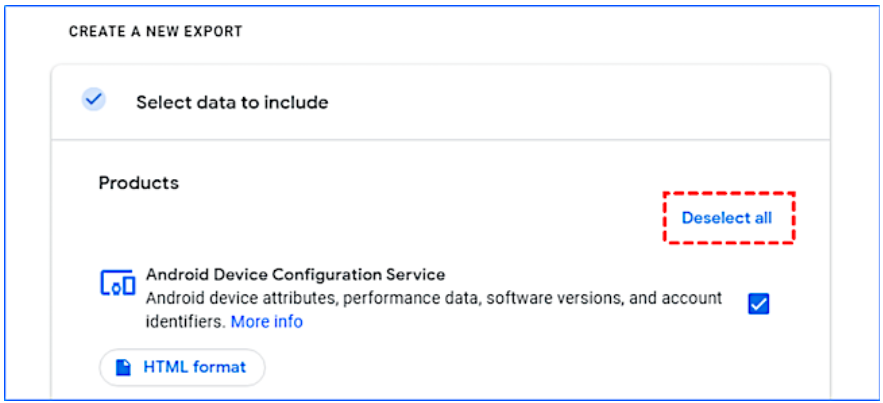This screenshot has width=883, height=403.
Task: Click the Android devices product icon
Action: [118, 283]
